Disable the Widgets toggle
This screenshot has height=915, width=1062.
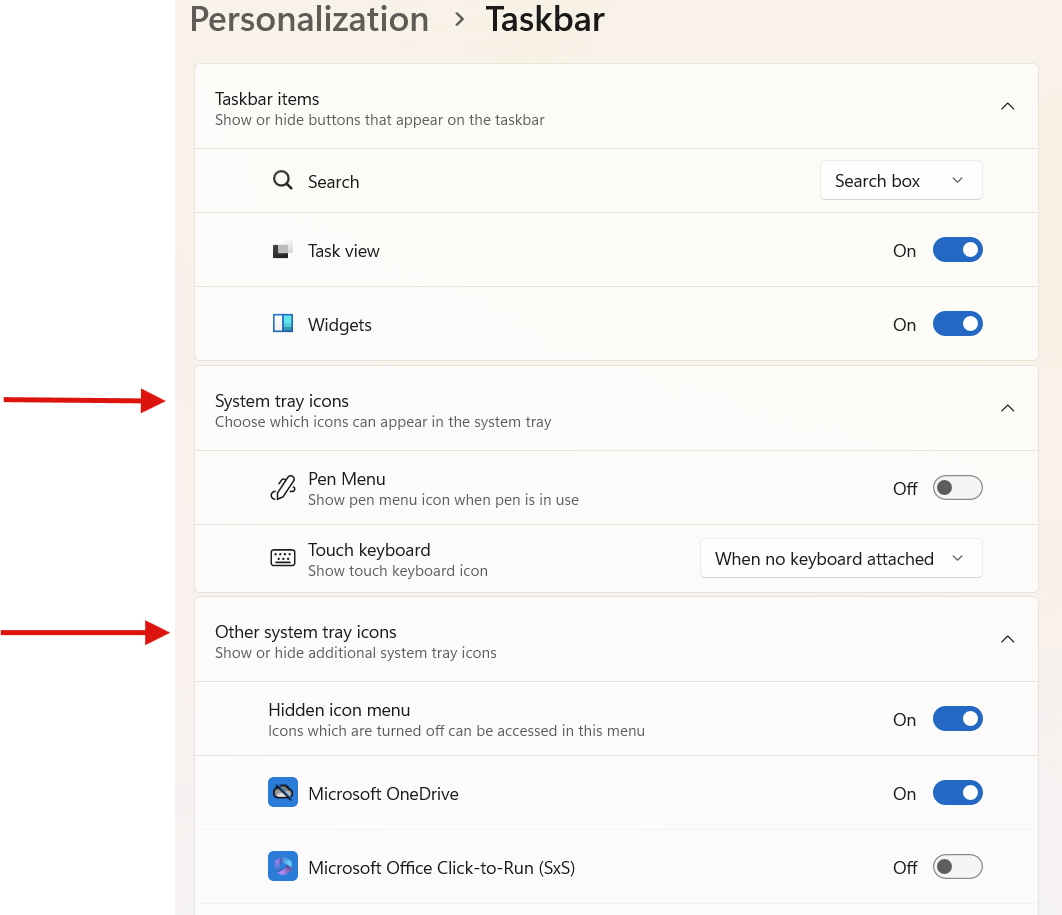coord(957,323)
